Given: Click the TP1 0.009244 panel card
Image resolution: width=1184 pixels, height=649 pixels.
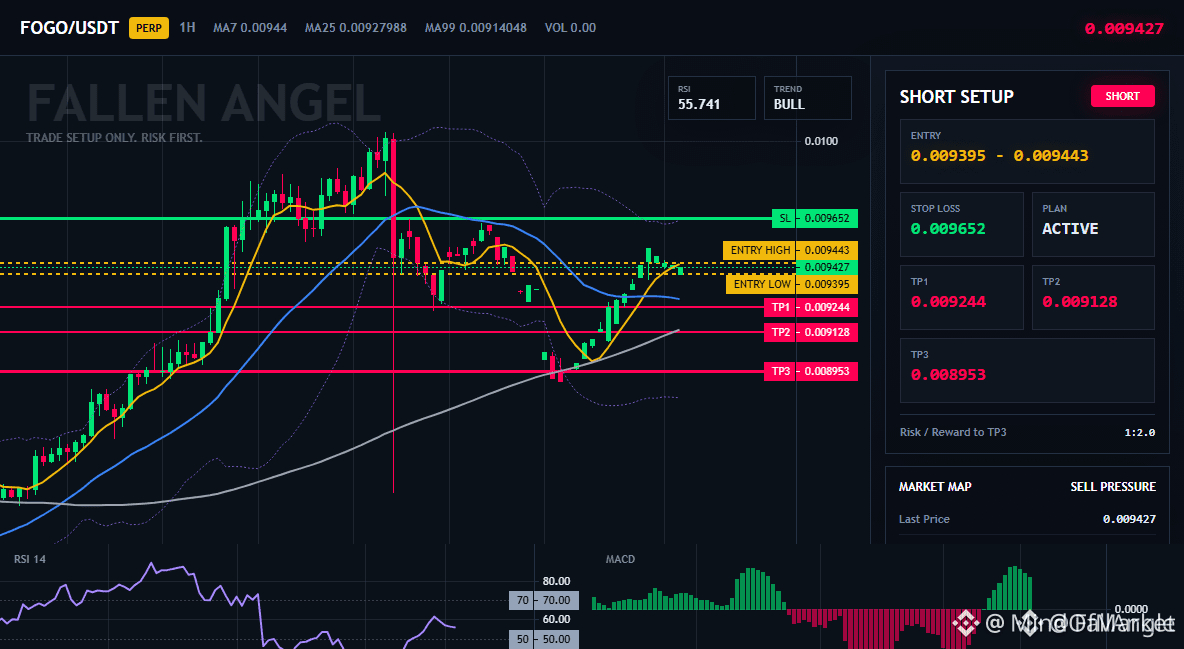Looking at the screenshot, I should 961,297.
